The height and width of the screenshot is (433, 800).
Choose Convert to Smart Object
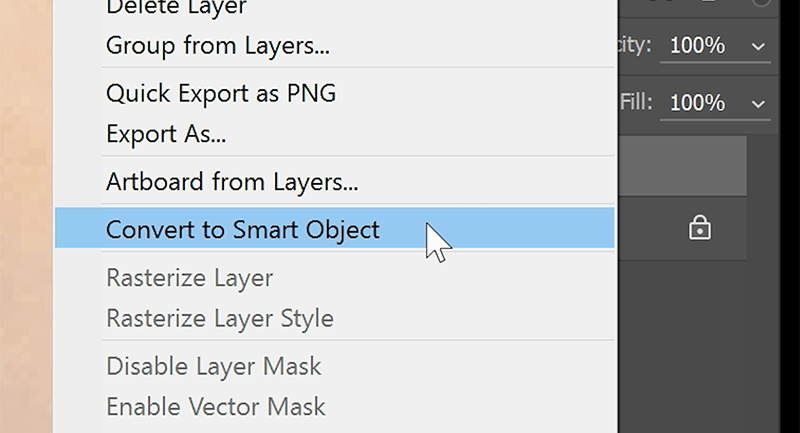243,229
